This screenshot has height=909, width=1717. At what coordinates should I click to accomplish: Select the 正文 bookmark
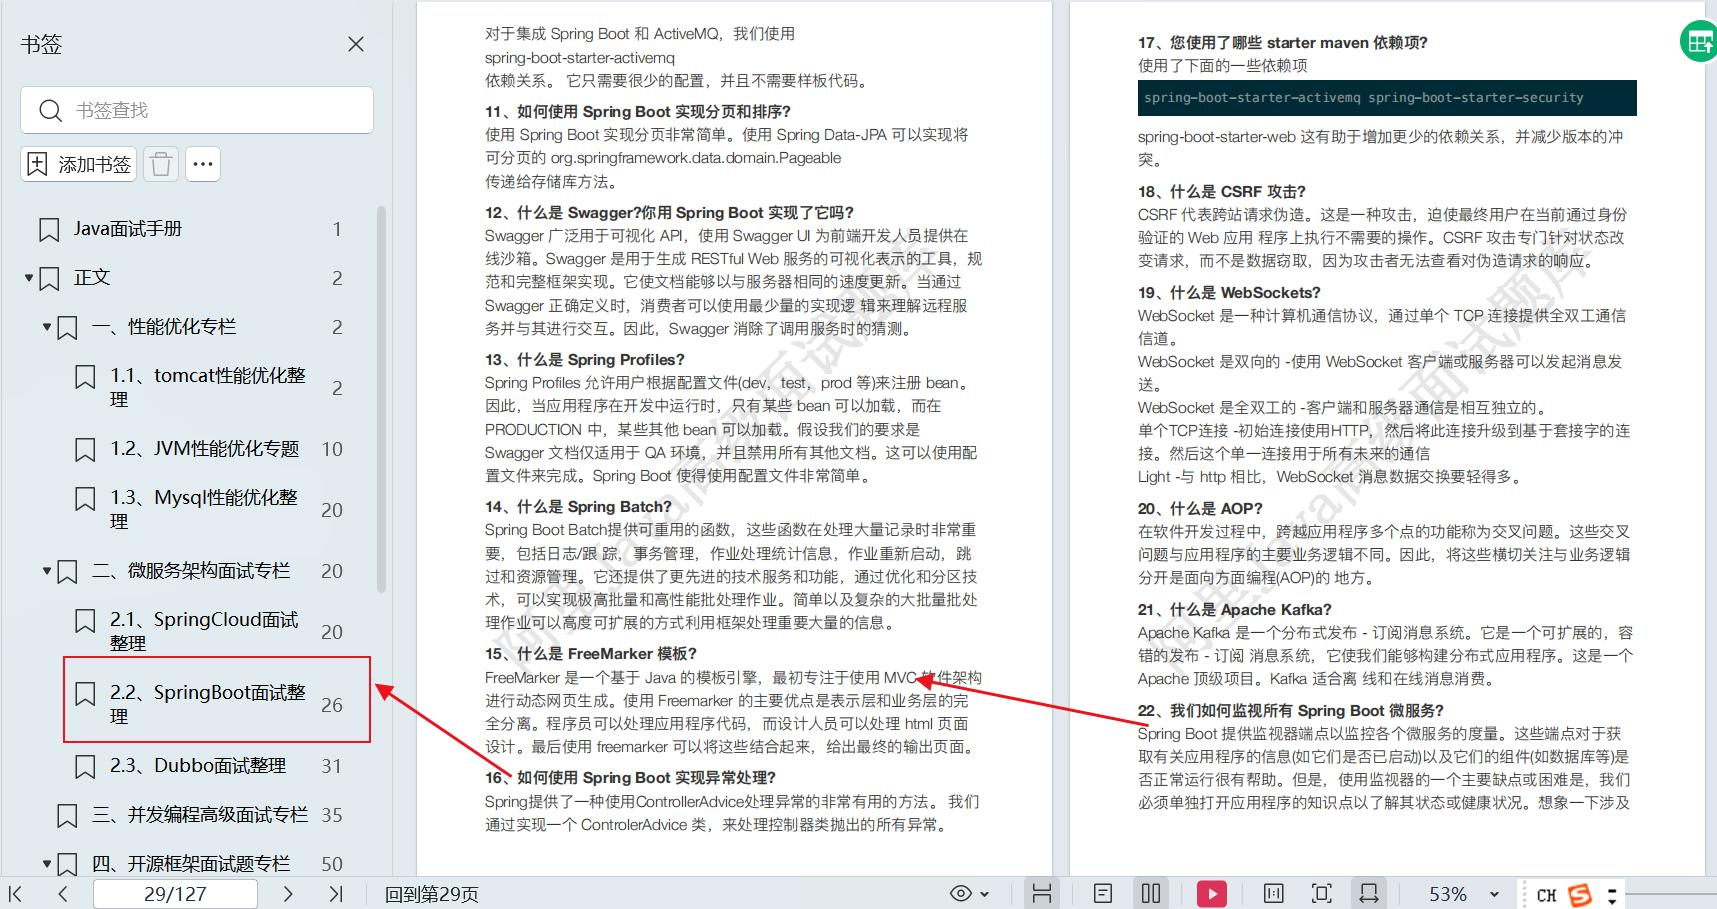92,278
